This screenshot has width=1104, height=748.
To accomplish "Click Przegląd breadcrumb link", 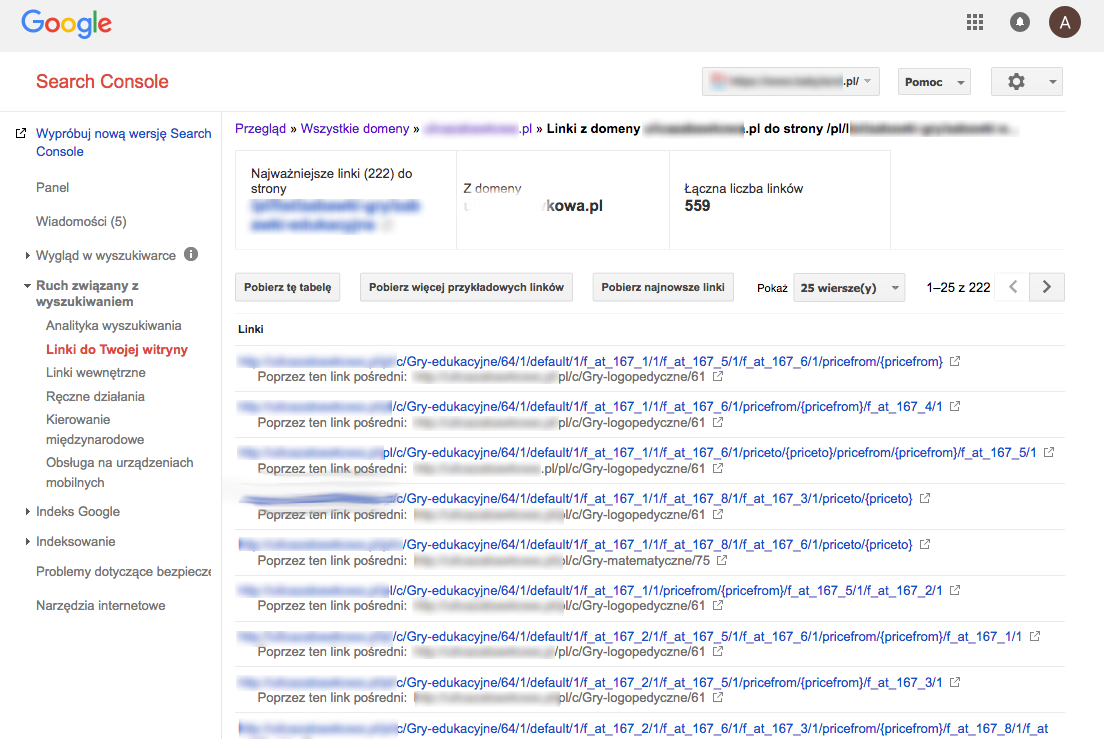I will pos(261,128).
